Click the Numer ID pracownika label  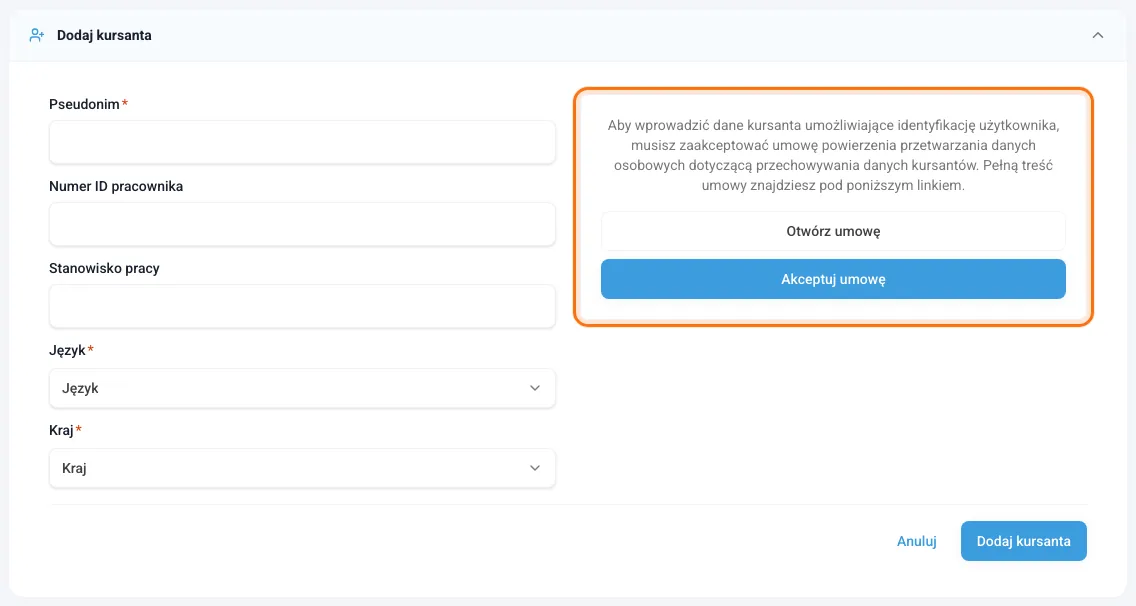[x=116, y=186]
